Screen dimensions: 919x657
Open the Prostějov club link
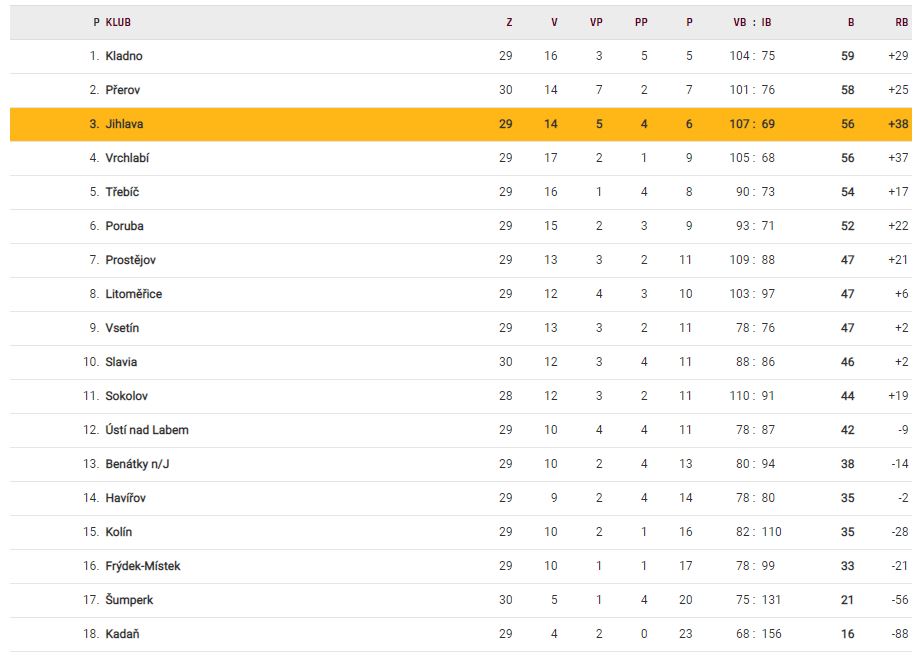[x=130, y=260]
